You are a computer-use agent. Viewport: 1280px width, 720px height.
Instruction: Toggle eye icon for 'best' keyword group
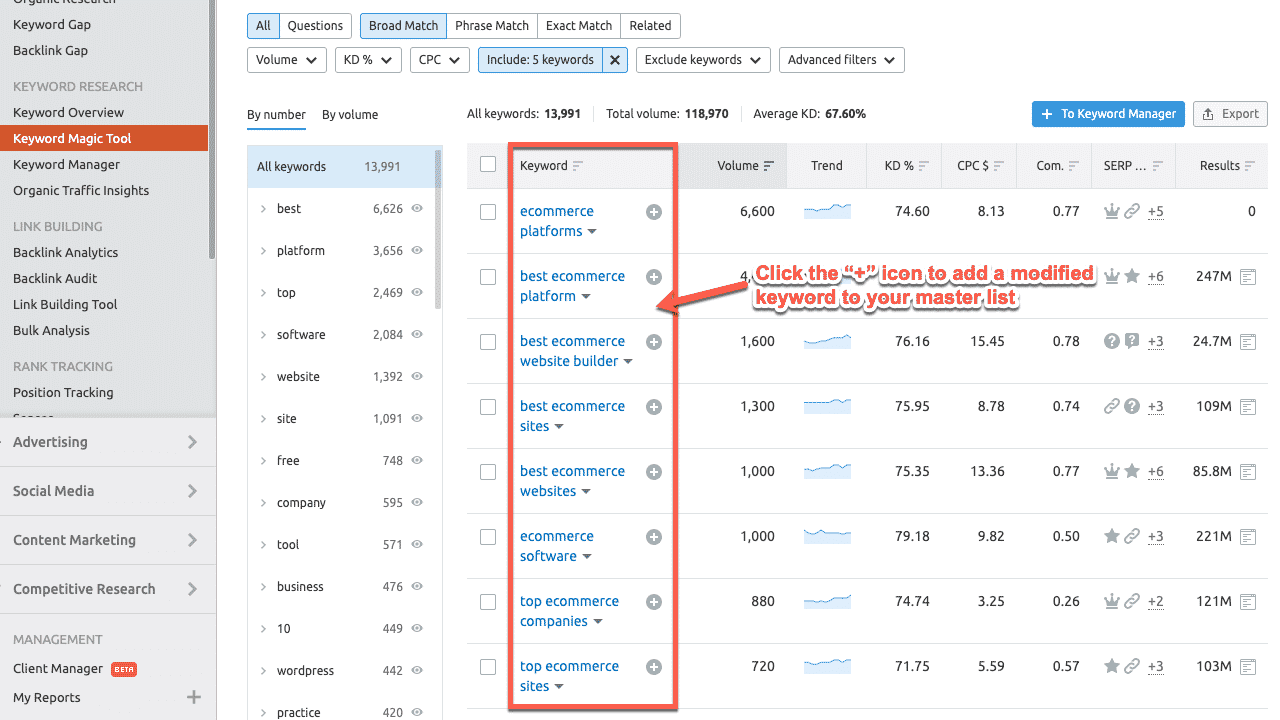point(417,209)
